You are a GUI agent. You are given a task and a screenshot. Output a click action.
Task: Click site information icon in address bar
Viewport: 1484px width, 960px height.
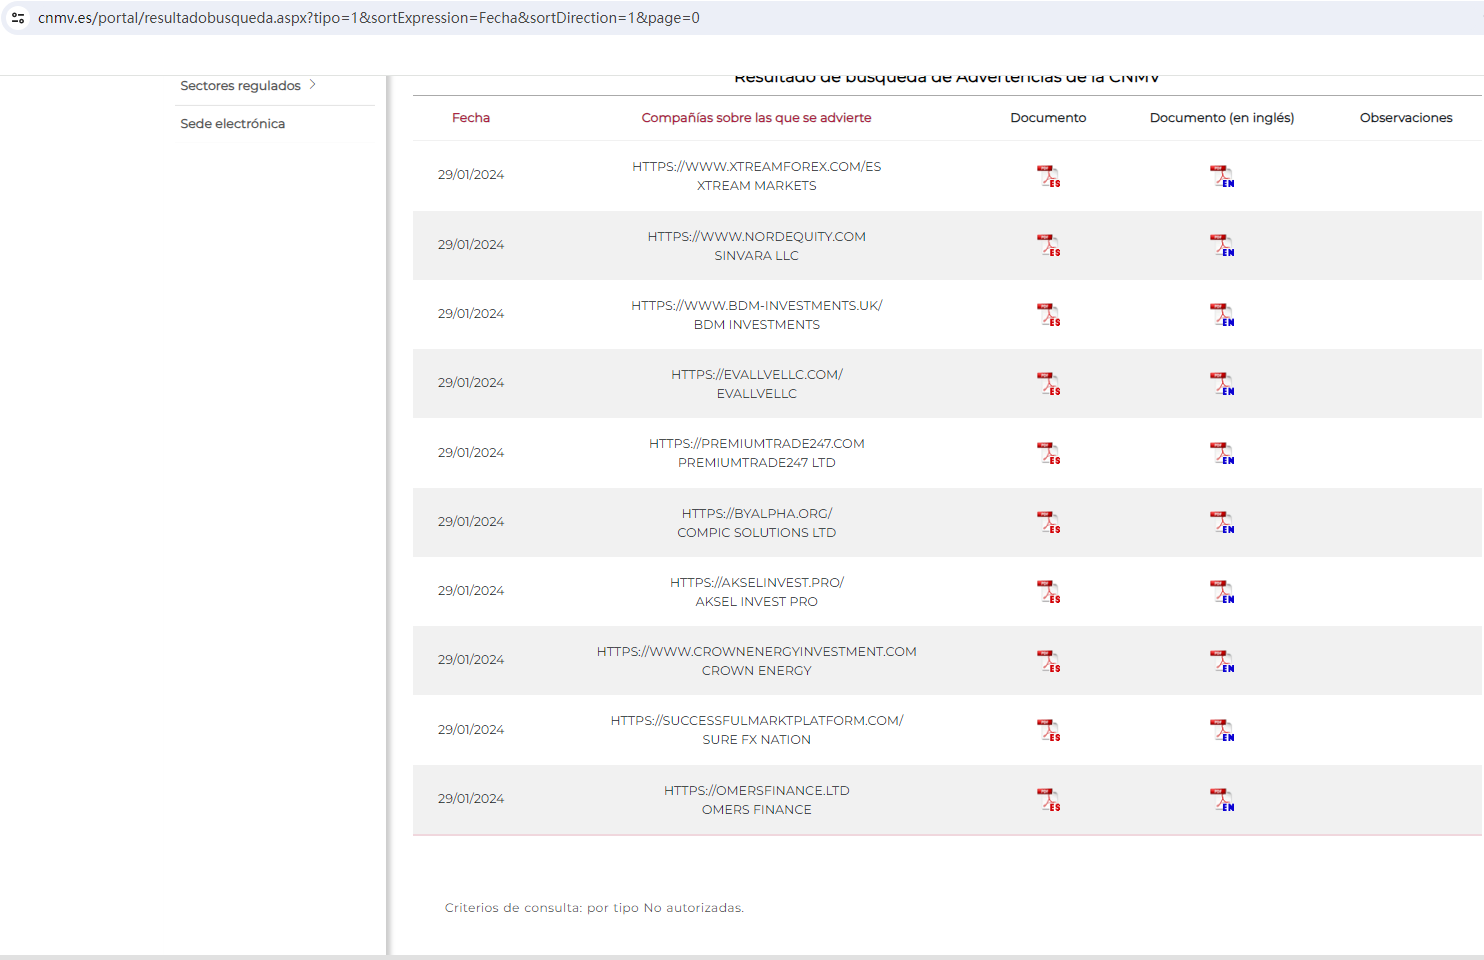tap(18, 18)
